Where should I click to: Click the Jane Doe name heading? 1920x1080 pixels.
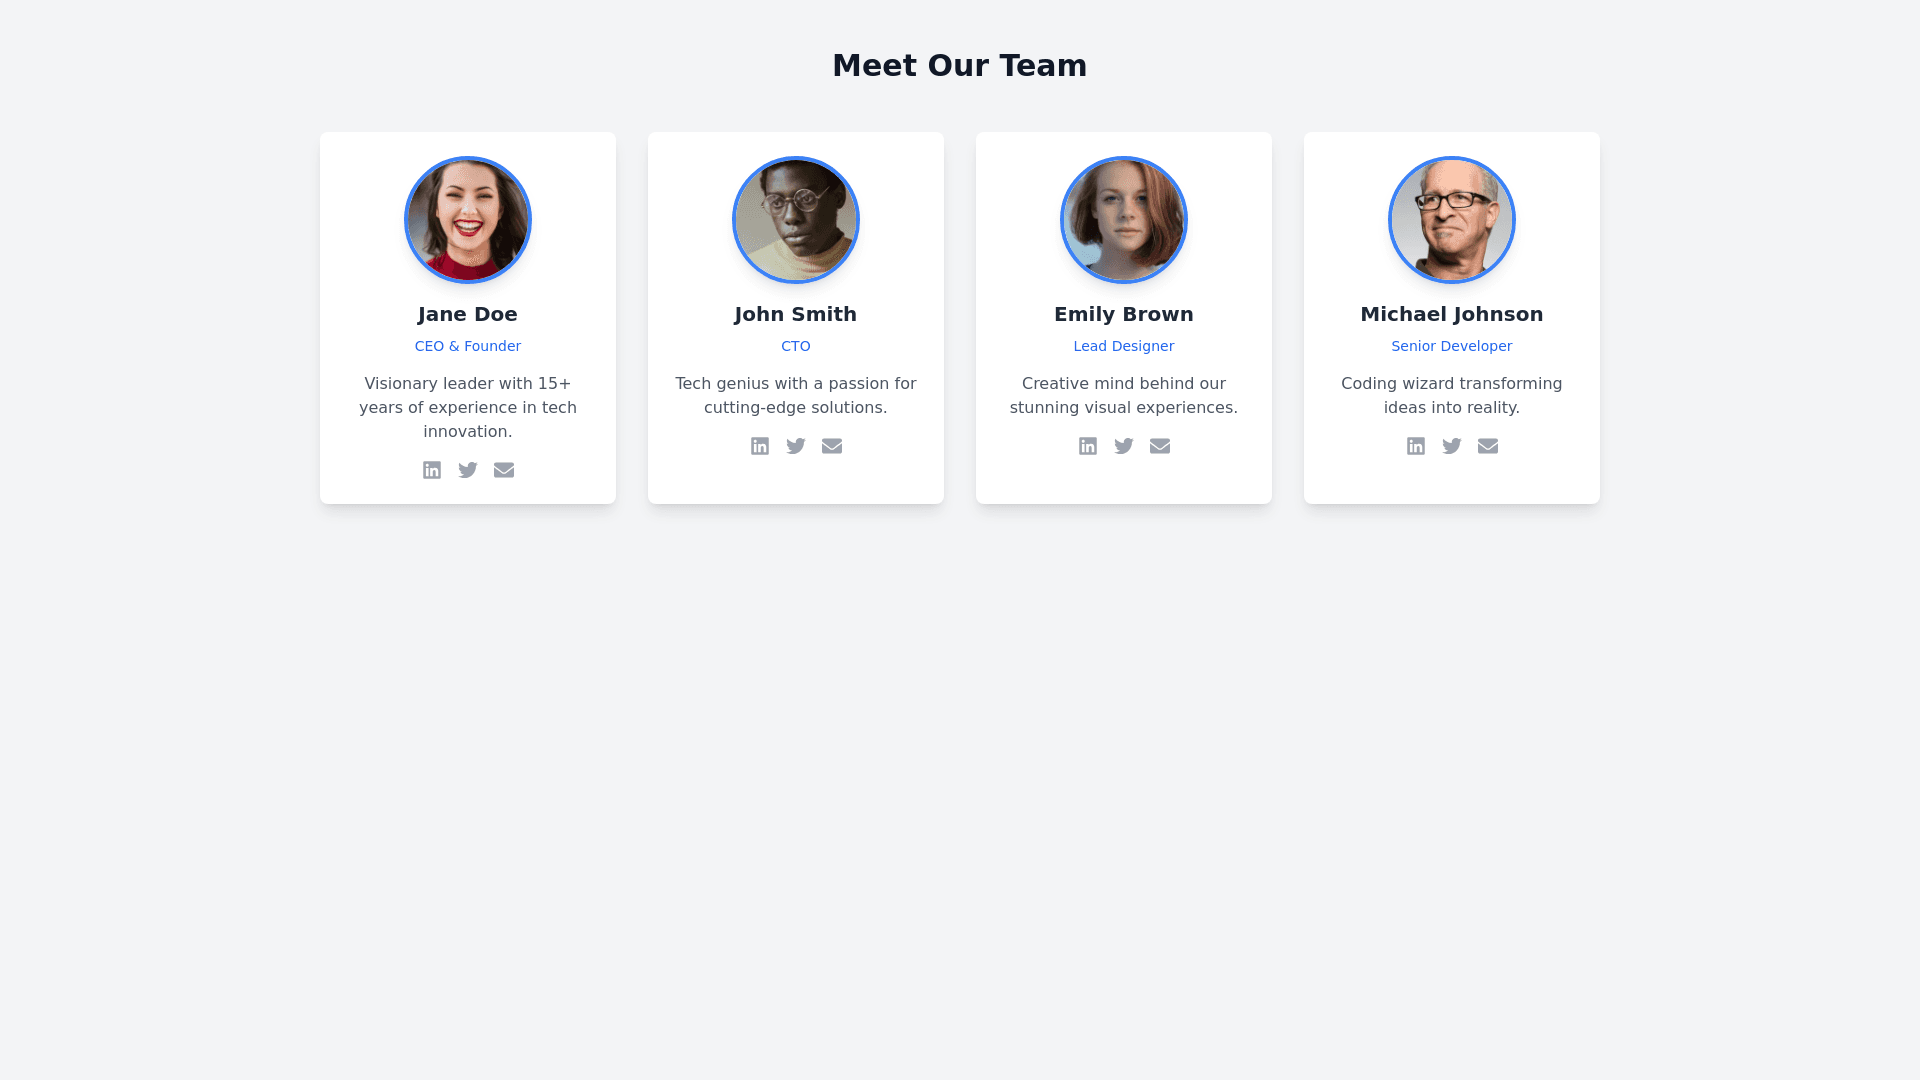468,314
